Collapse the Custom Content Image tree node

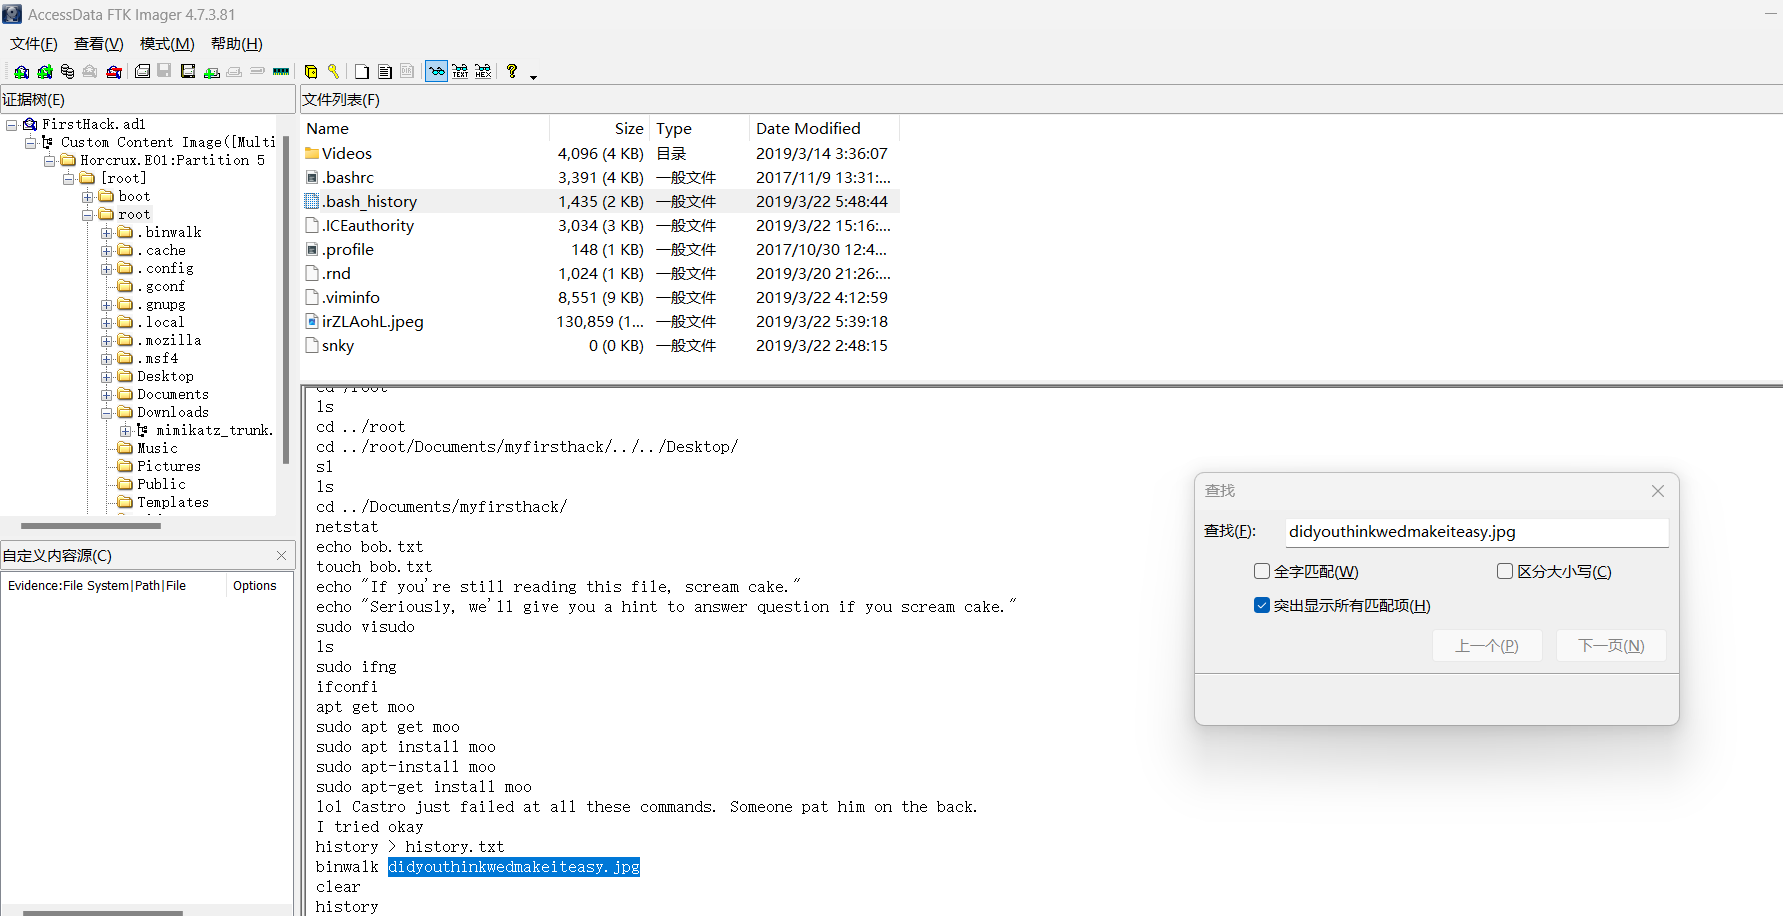click(31, 143)
